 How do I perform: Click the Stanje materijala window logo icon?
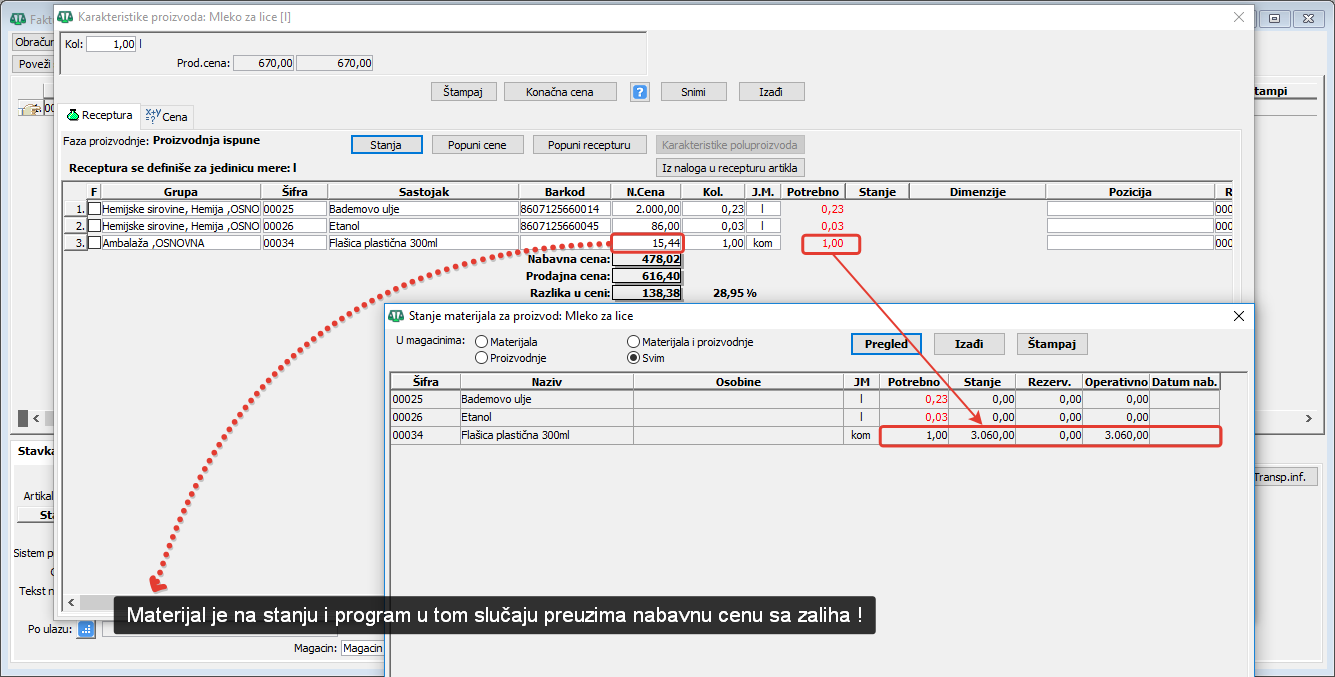[397, 316]
